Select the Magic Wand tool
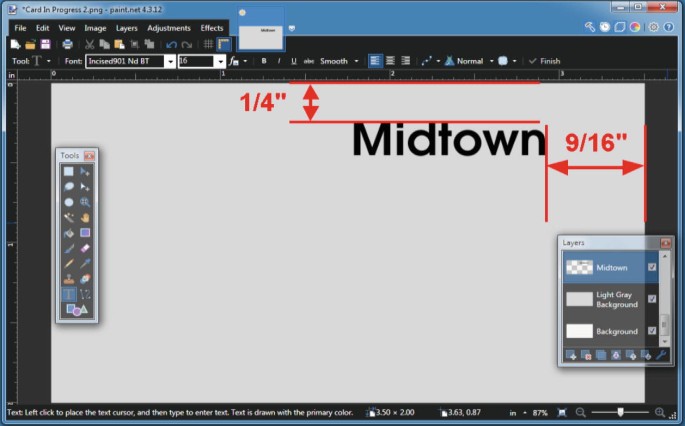 pyautogui.click(x=69, y=217)
